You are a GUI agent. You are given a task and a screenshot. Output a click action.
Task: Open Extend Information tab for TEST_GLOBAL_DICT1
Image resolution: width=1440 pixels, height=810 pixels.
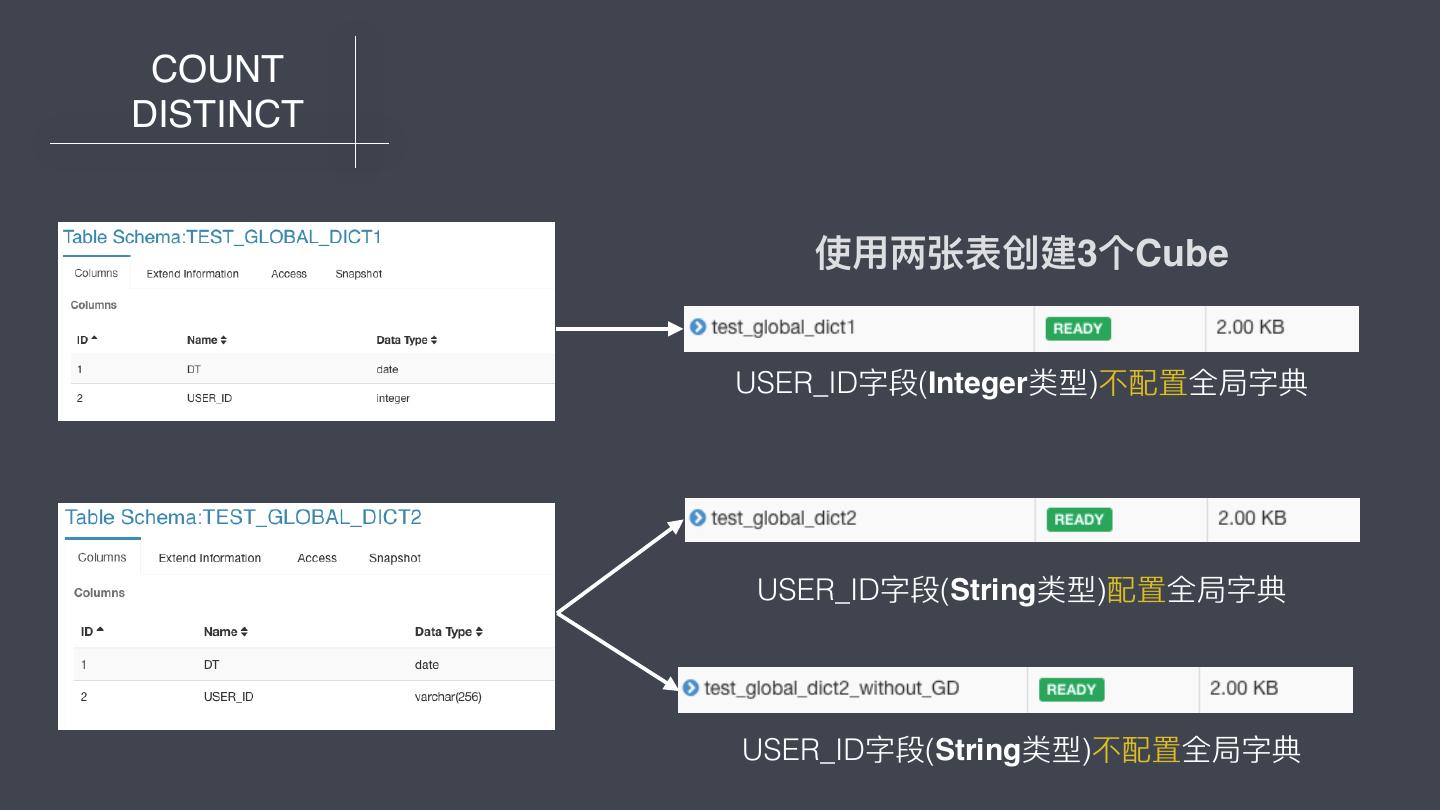(x=192, y=274)
